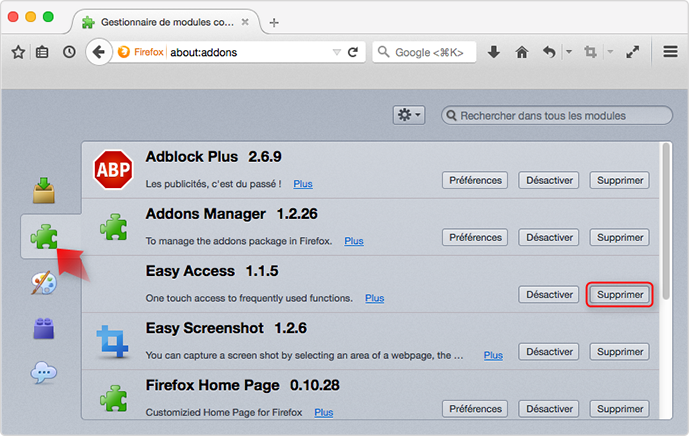Screen dimensions: 689x436
Task: Click Supprimer for Firefox Home Page
Action: 620,409
